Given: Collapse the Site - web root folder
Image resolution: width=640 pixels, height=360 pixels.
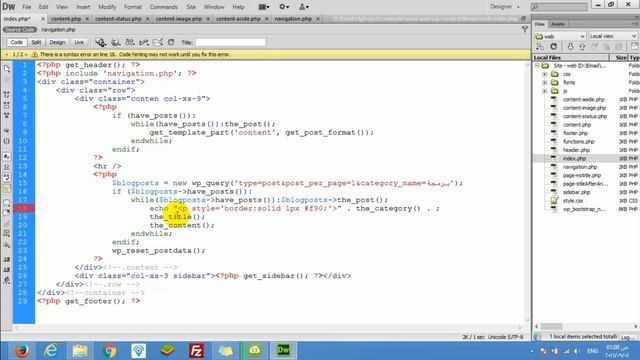Looking at the screenshot, I should pos(537,66).
